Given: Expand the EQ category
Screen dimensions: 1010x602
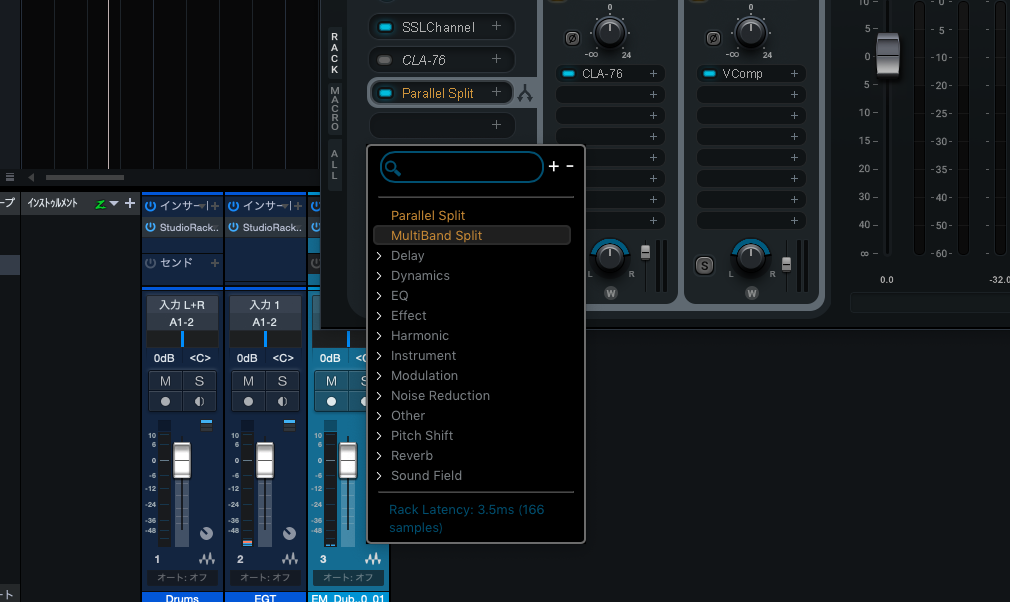Looking at the screenshot, I should pyautogui.click(x=379, y=296).
